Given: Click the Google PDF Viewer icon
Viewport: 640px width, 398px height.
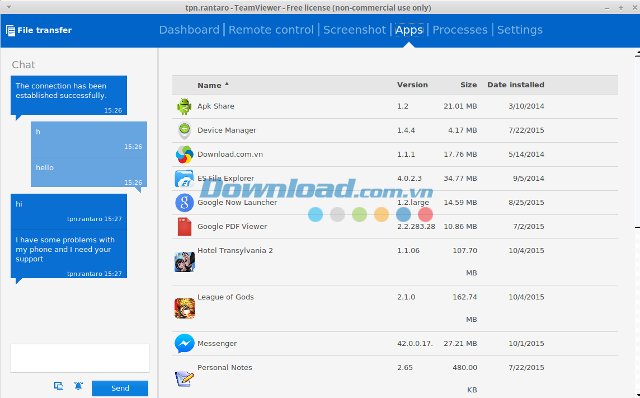Looking at the screenshot, I should coord(184,227).
